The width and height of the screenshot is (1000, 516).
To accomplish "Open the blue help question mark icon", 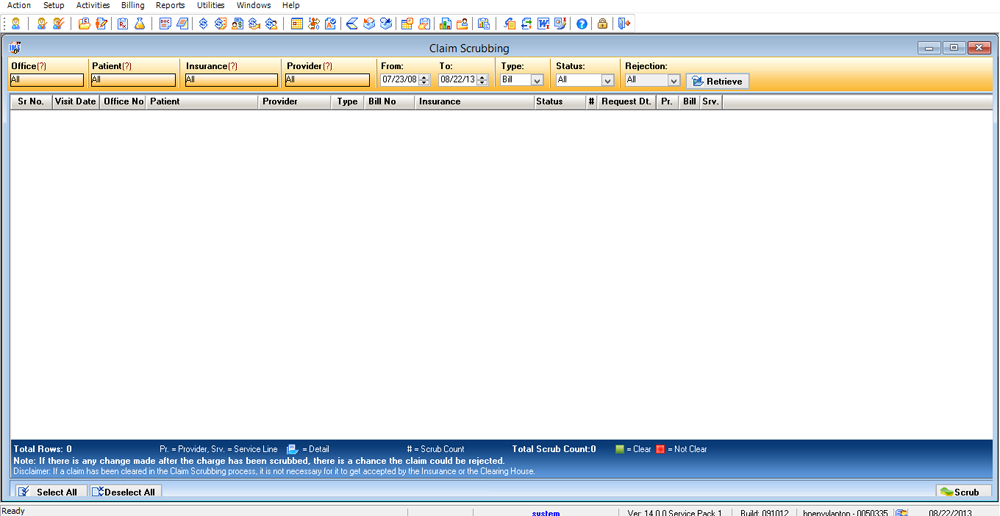I will (582, 24).
